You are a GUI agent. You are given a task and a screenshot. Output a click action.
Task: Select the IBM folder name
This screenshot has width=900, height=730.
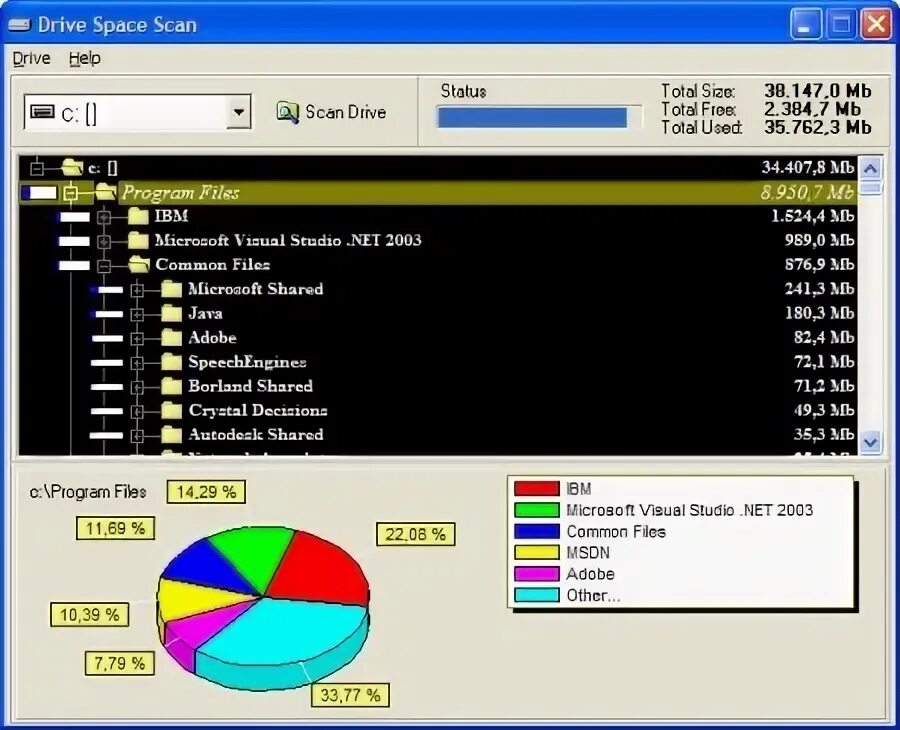171,216
